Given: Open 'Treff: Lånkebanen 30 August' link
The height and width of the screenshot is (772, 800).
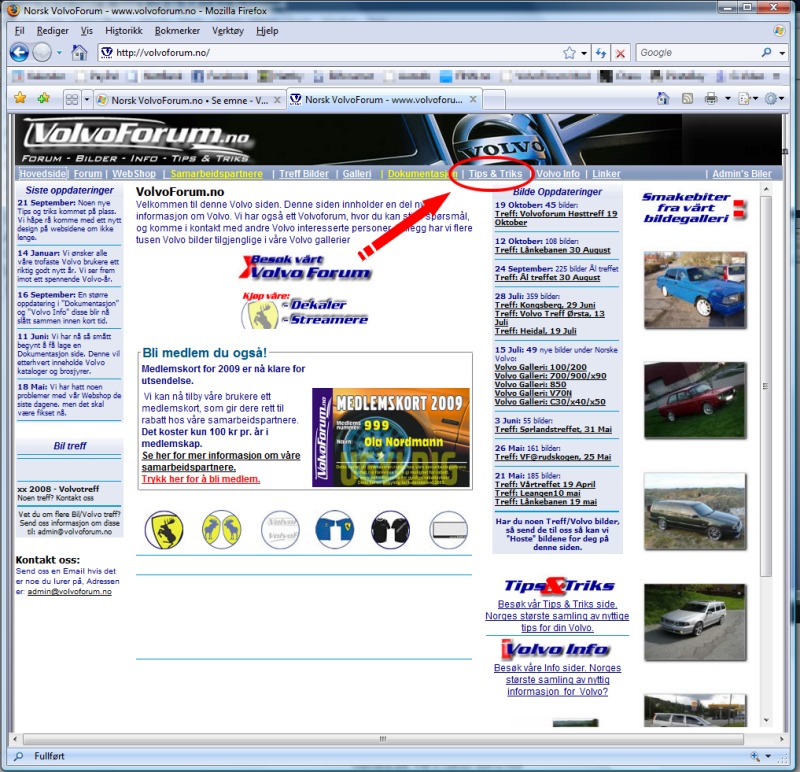Looking at the screenshot, I should (x=553, y=250).
